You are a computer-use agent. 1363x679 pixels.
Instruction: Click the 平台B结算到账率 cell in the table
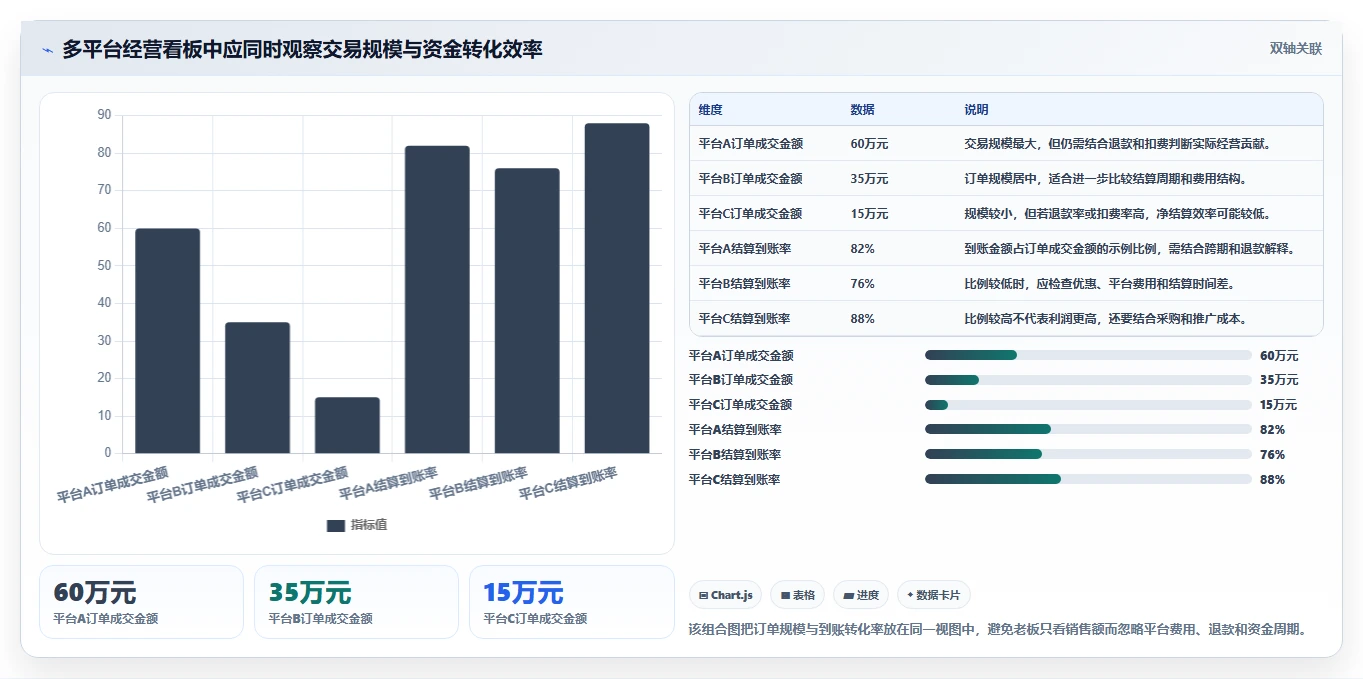744,284
